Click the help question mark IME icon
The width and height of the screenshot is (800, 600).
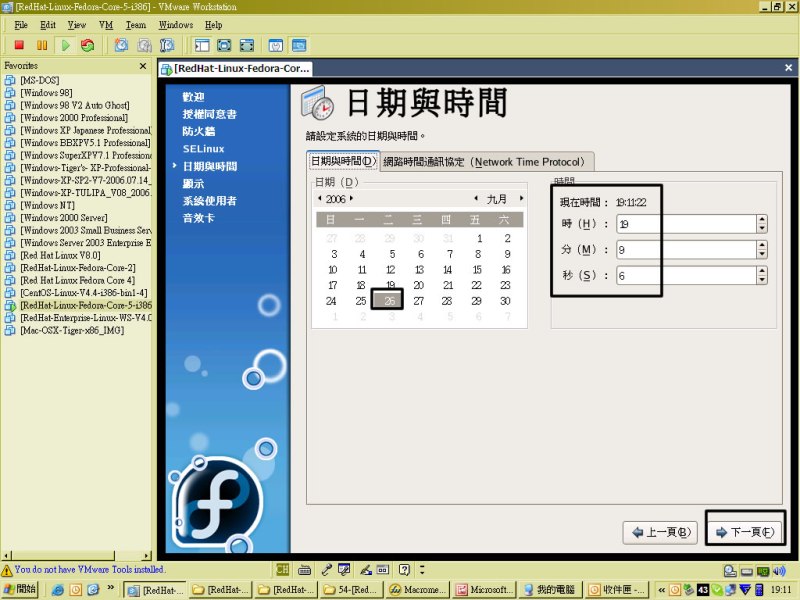pos(404,569)
